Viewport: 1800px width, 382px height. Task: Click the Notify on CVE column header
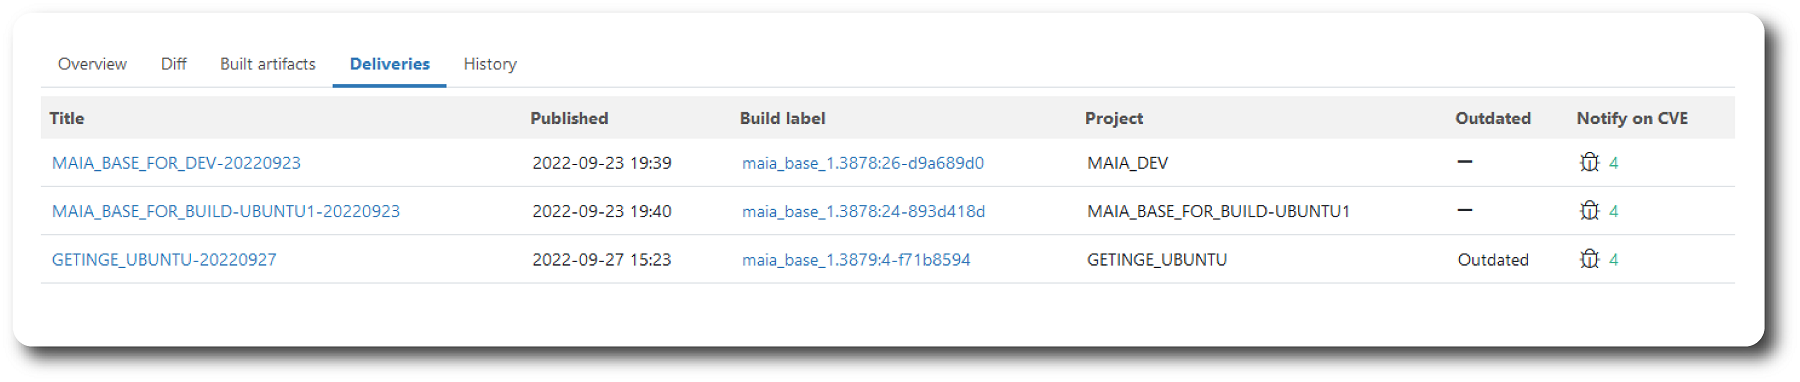tap(1632, 118)
